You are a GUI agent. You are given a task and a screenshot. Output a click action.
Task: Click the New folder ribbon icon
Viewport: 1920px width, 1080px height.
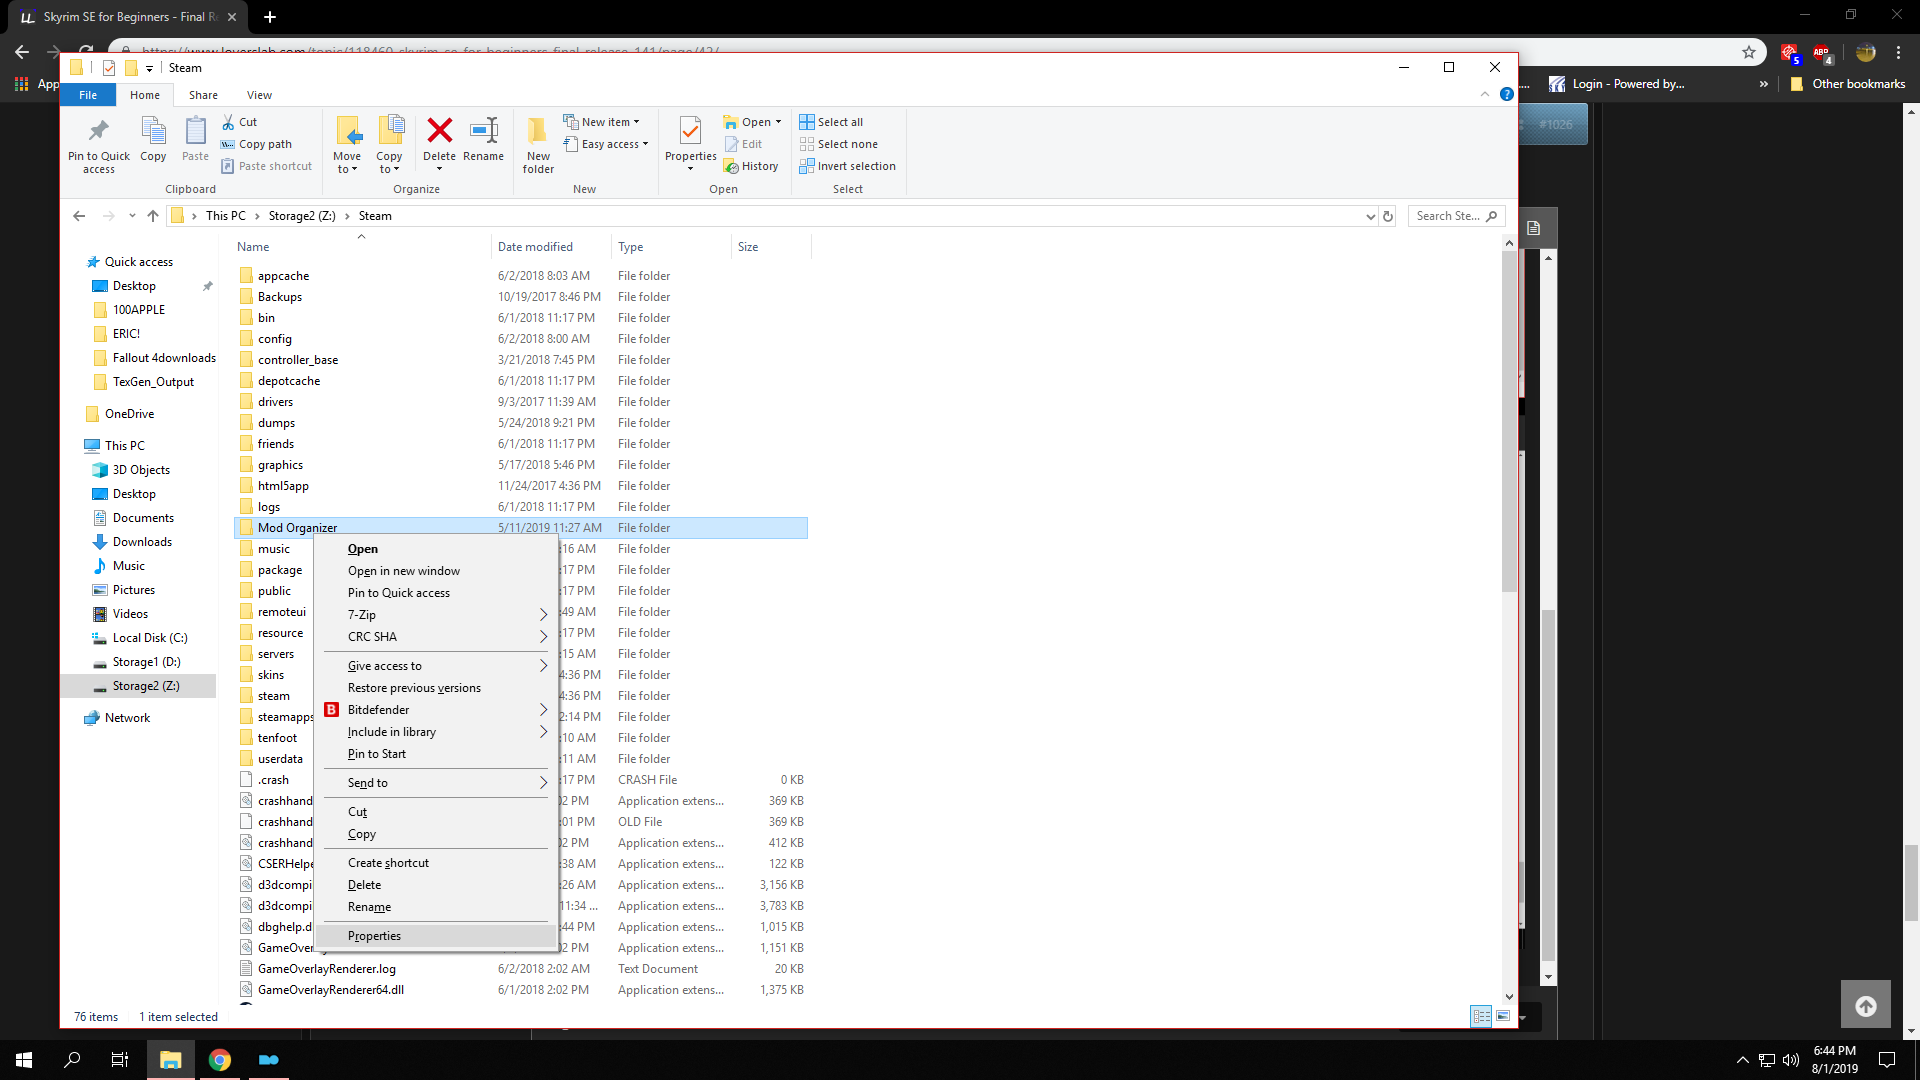(538, 145)
